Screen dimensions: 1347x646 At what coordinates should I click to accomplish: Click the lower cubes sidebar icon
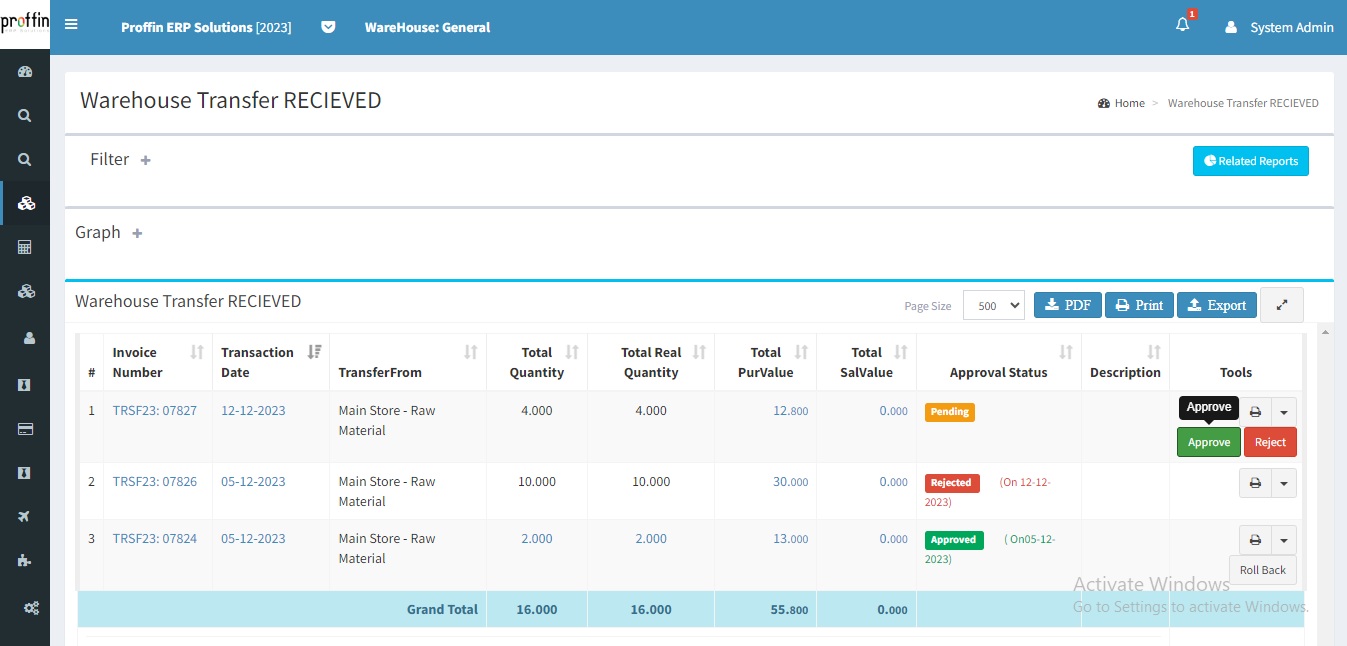pyautogui.click(x=26, y=291)
